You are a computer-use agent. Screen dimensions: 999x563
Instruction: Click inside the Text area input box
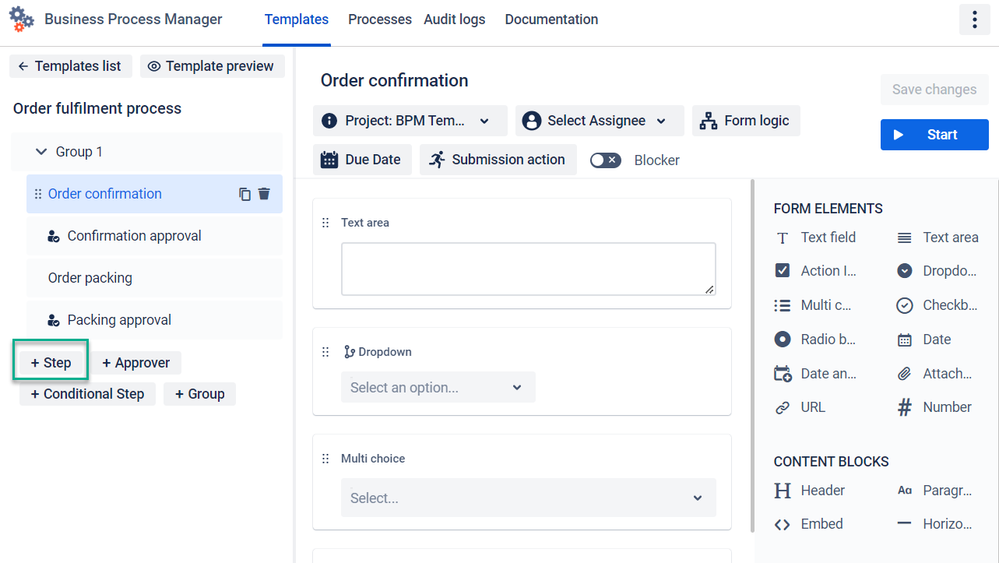click(x=528, y=269)
